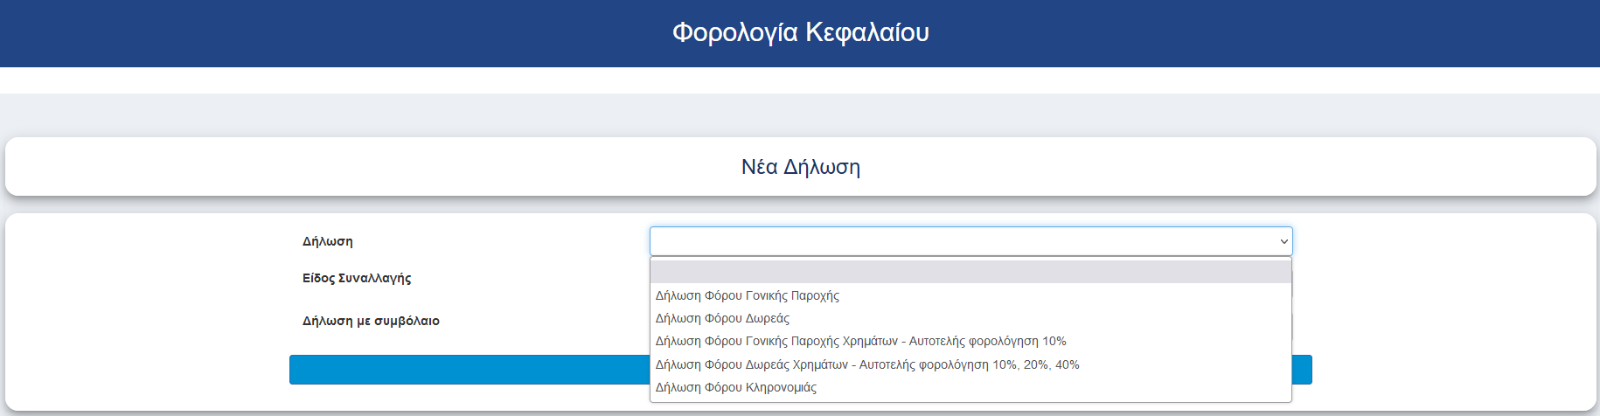The height and width of the screenshot is (416, 1600).
Task: Click the 'Φορολογία Κεφαλαίου' page title
Action: [800, 33]
